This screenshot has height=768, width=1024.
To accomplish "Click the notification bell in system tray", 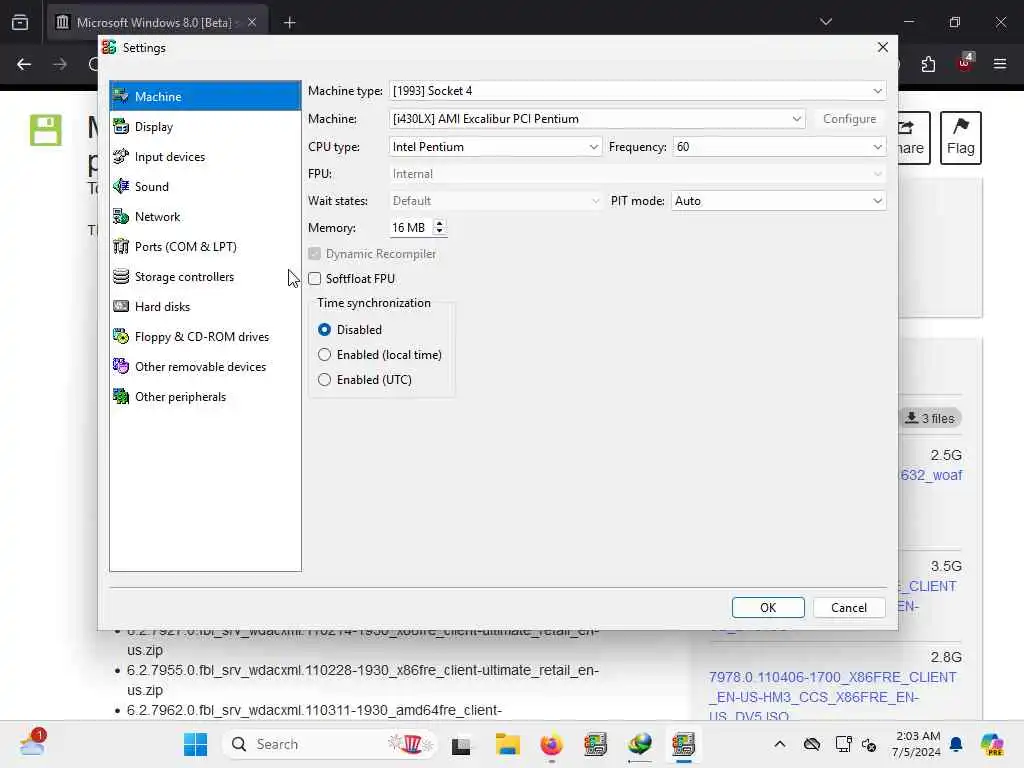I will (956, 744).
